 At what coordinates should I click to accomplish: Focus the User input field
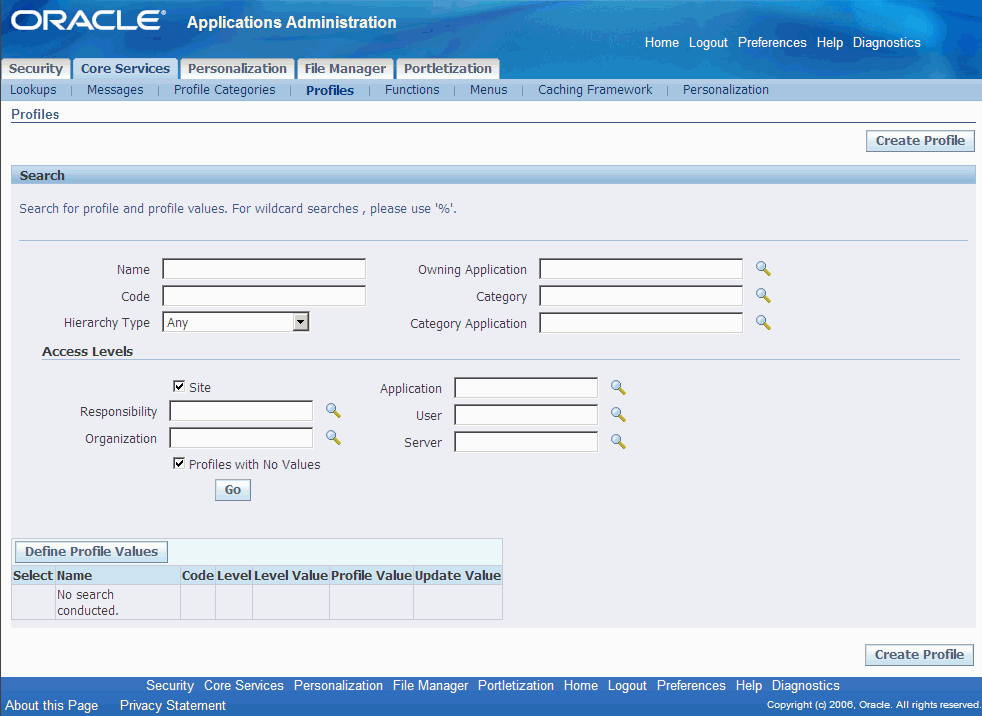526,415
